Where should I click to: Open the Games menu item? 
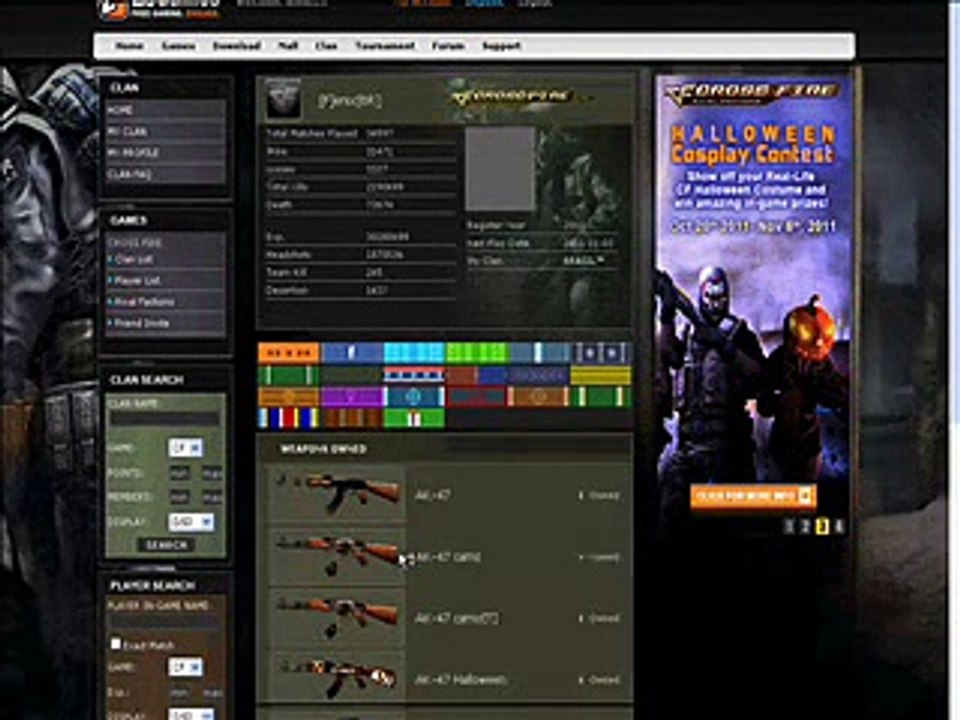178,46
